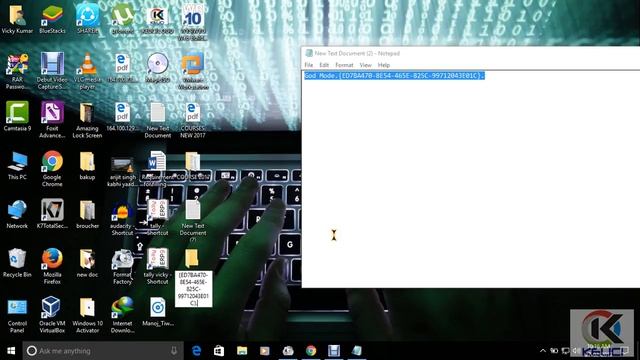Open the Windows Start button
The image size is (640, 360).
tap(11, 351)
